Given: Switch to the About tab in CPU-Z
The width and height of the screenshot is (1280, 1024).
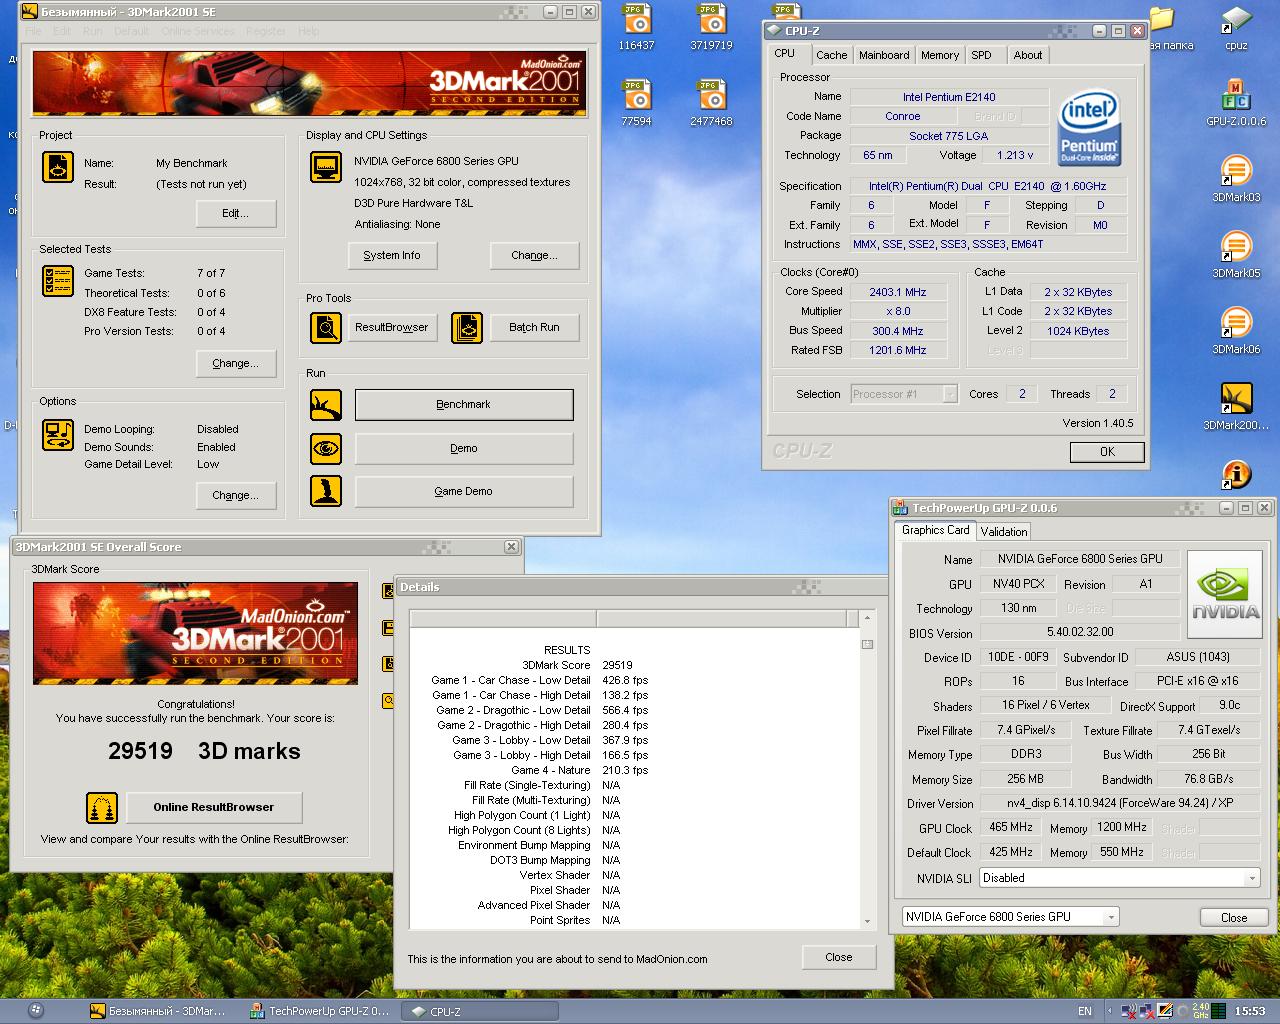Looking at the screenshot, I should [x=1028, y=55].
